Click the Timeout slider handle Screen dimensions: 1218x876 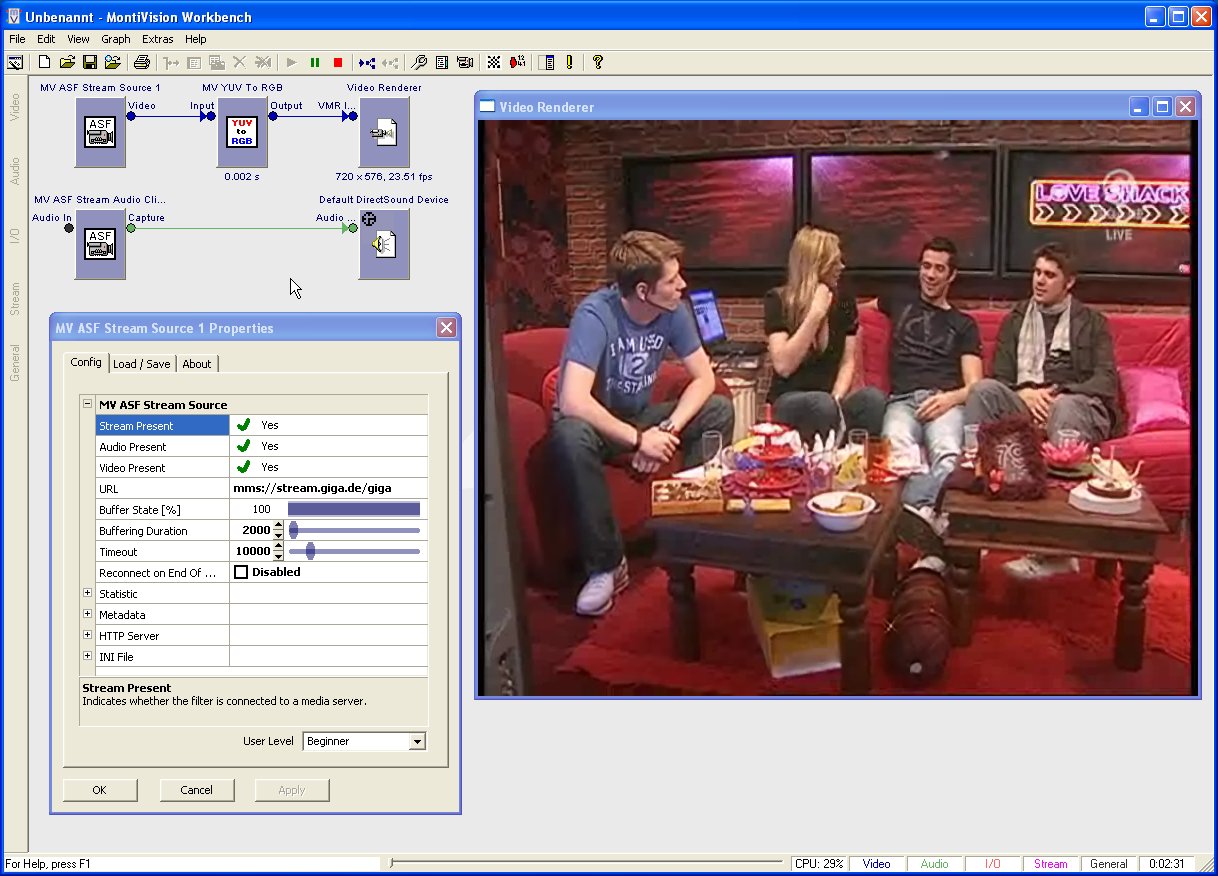[310, 551]
